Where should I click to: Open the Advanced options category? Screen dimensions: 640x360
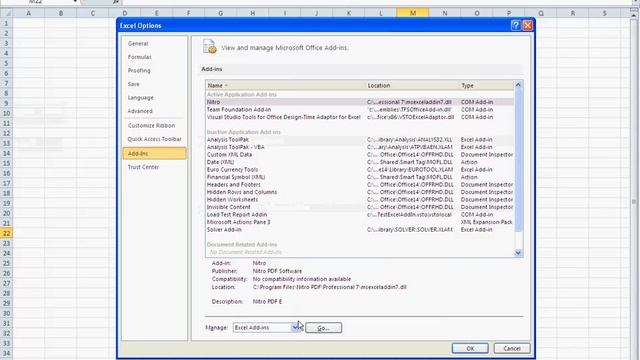(x=140, y=111)
